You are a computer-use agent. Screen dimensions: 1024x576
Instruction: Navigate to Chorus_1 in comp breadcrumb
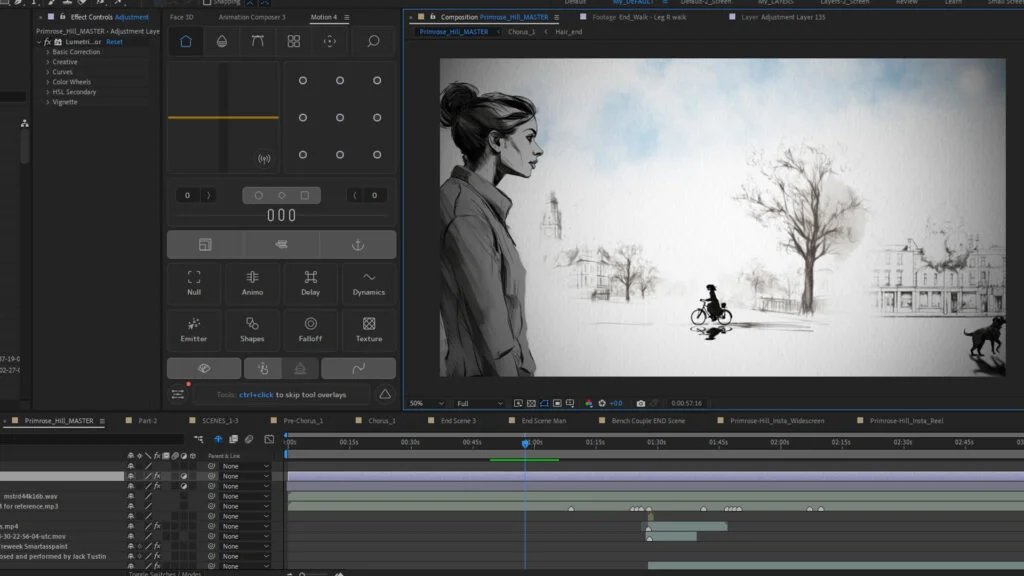point(521,32)
